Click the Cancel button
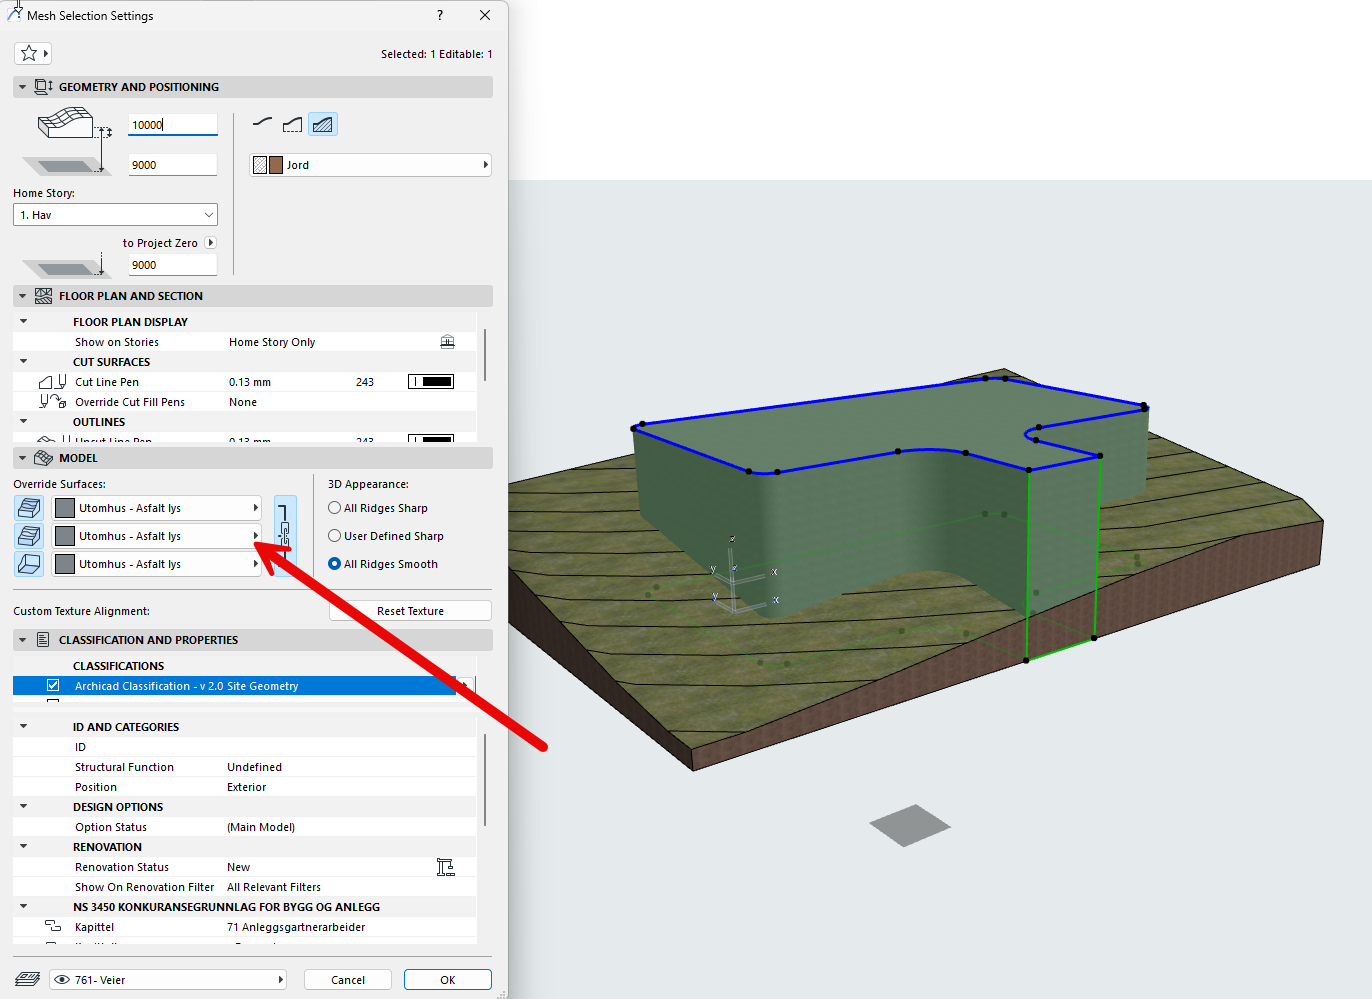 tap(348, 980)
